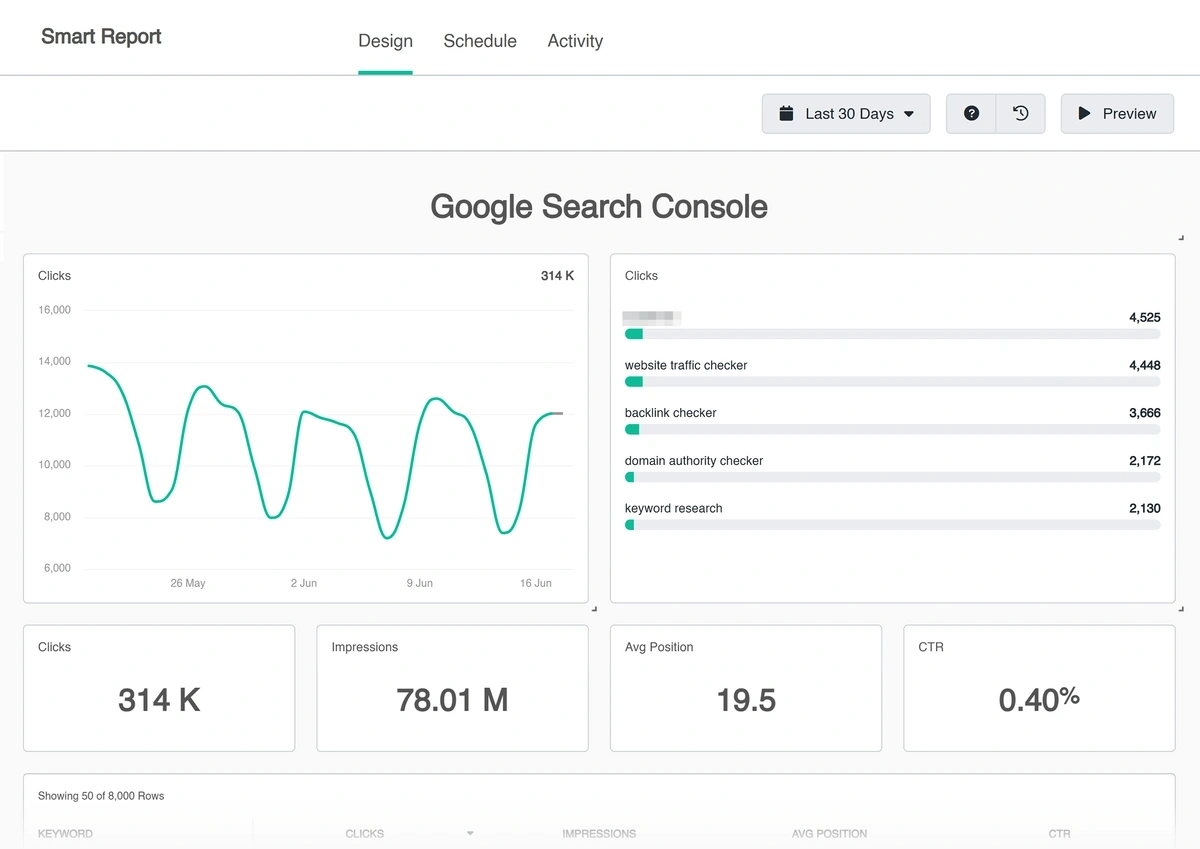Click the play icon in Preview button

point(1084,114)
